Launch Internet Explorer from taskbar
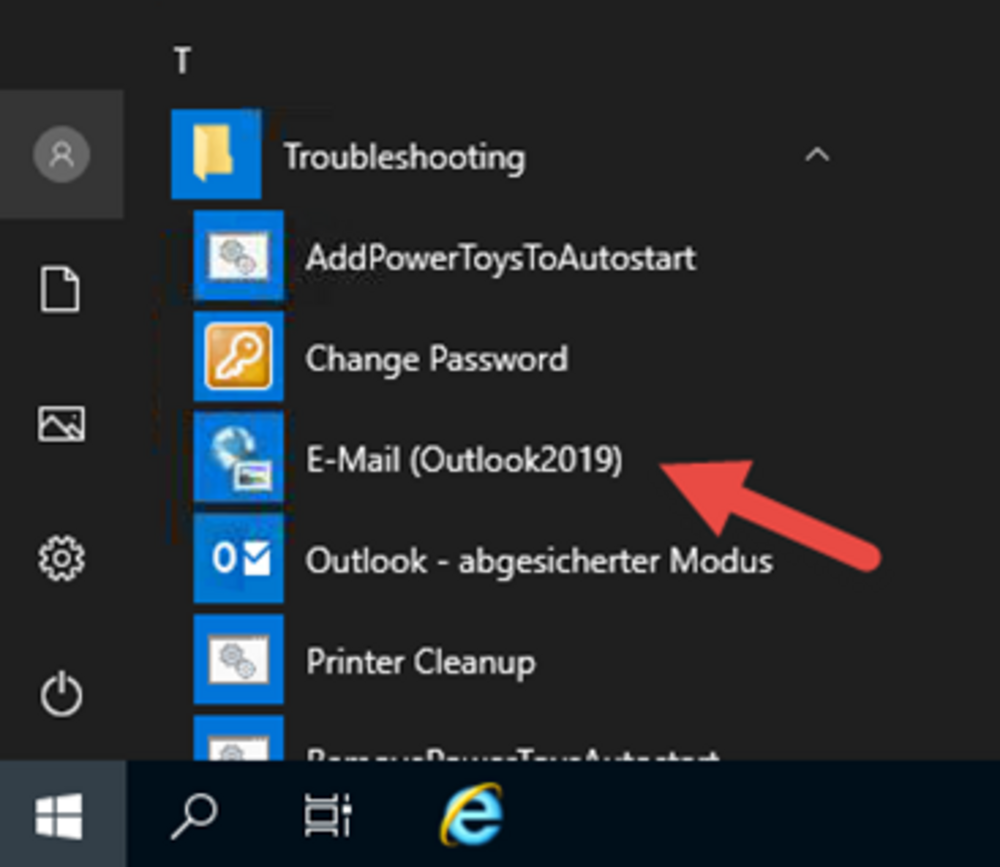This screenshot has width=1000, height=867. point(472,815)
